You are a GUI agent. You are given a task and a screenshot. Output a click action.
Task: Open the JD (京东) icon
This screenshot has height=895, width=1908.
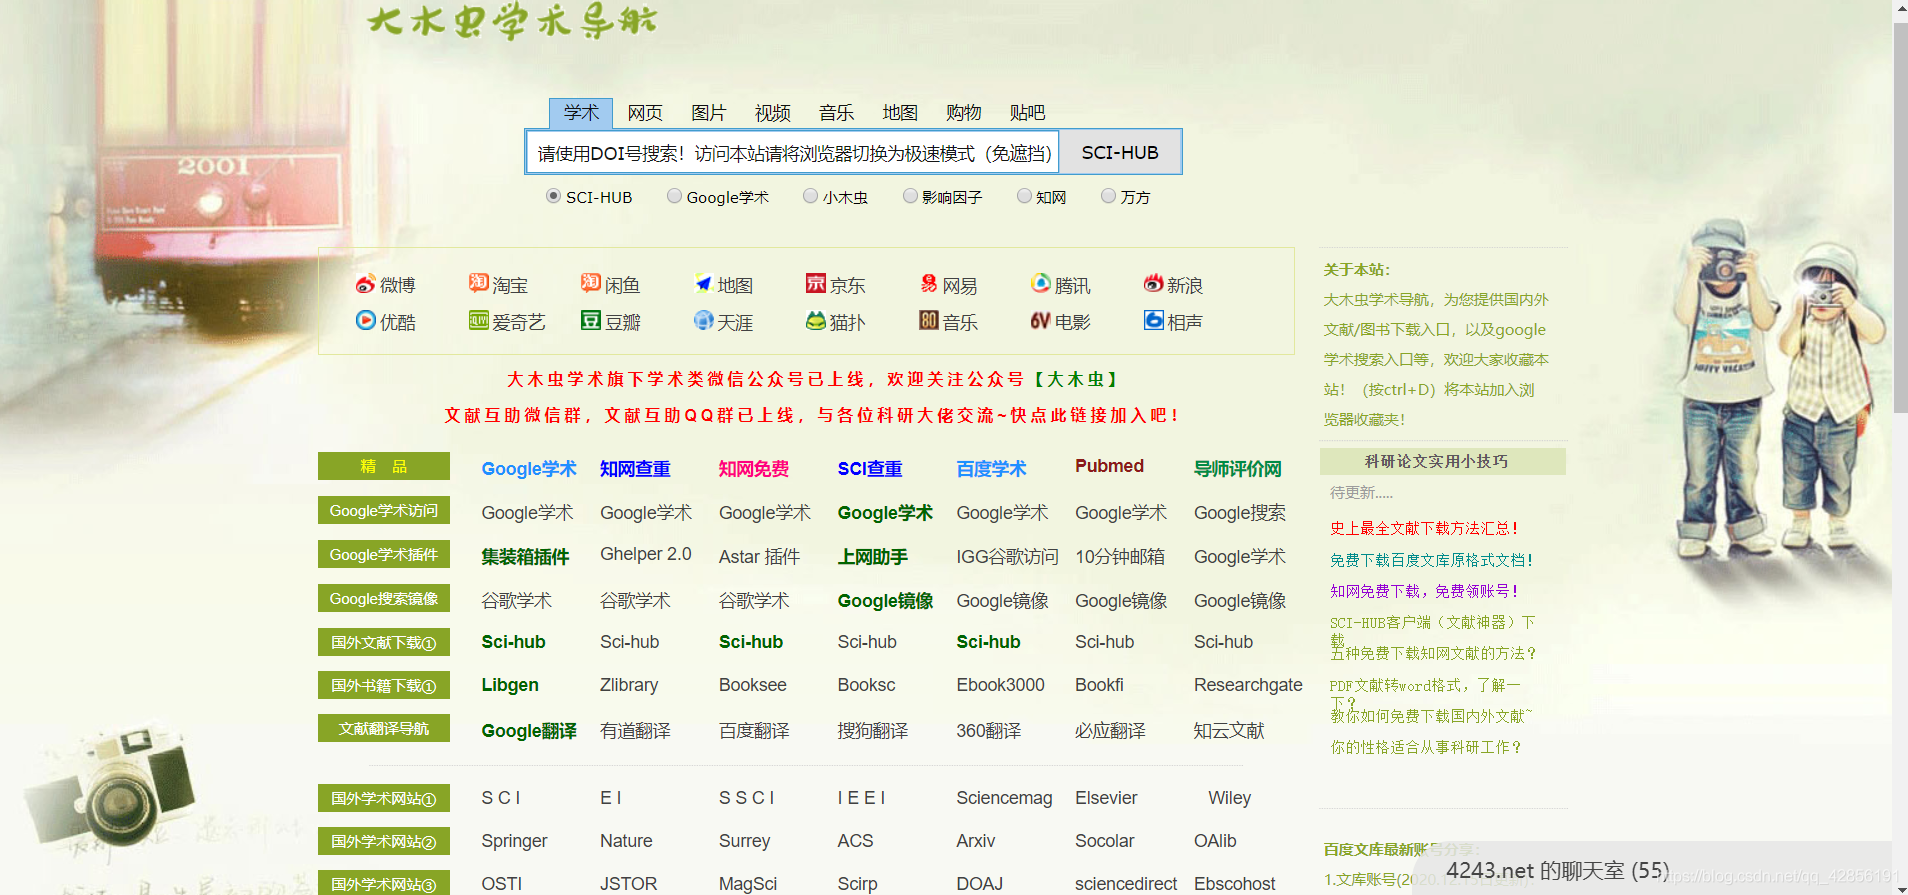point(816,284)
